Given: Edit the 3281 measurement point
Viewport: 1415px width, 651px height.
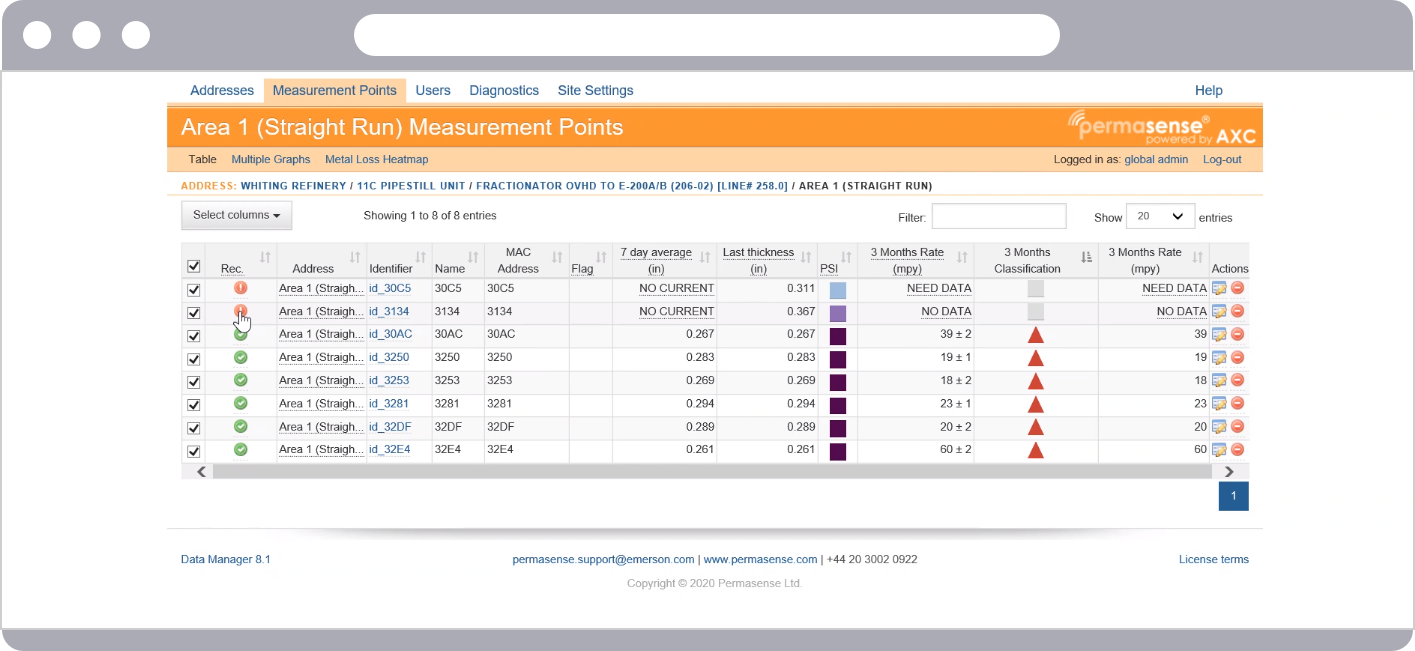Looking at the screenshot, I should point(1219,403).
